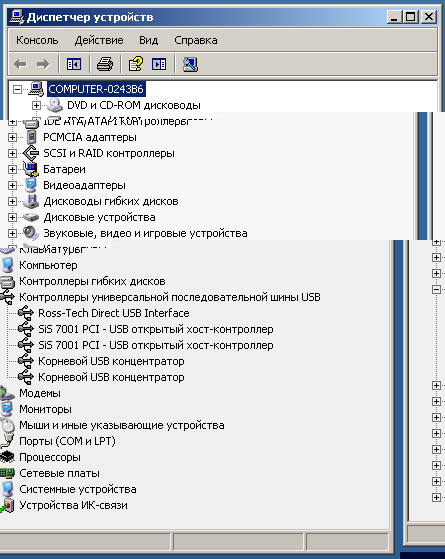Select Видеоадаптеры label
445x559 pixels.
[84, 185]
